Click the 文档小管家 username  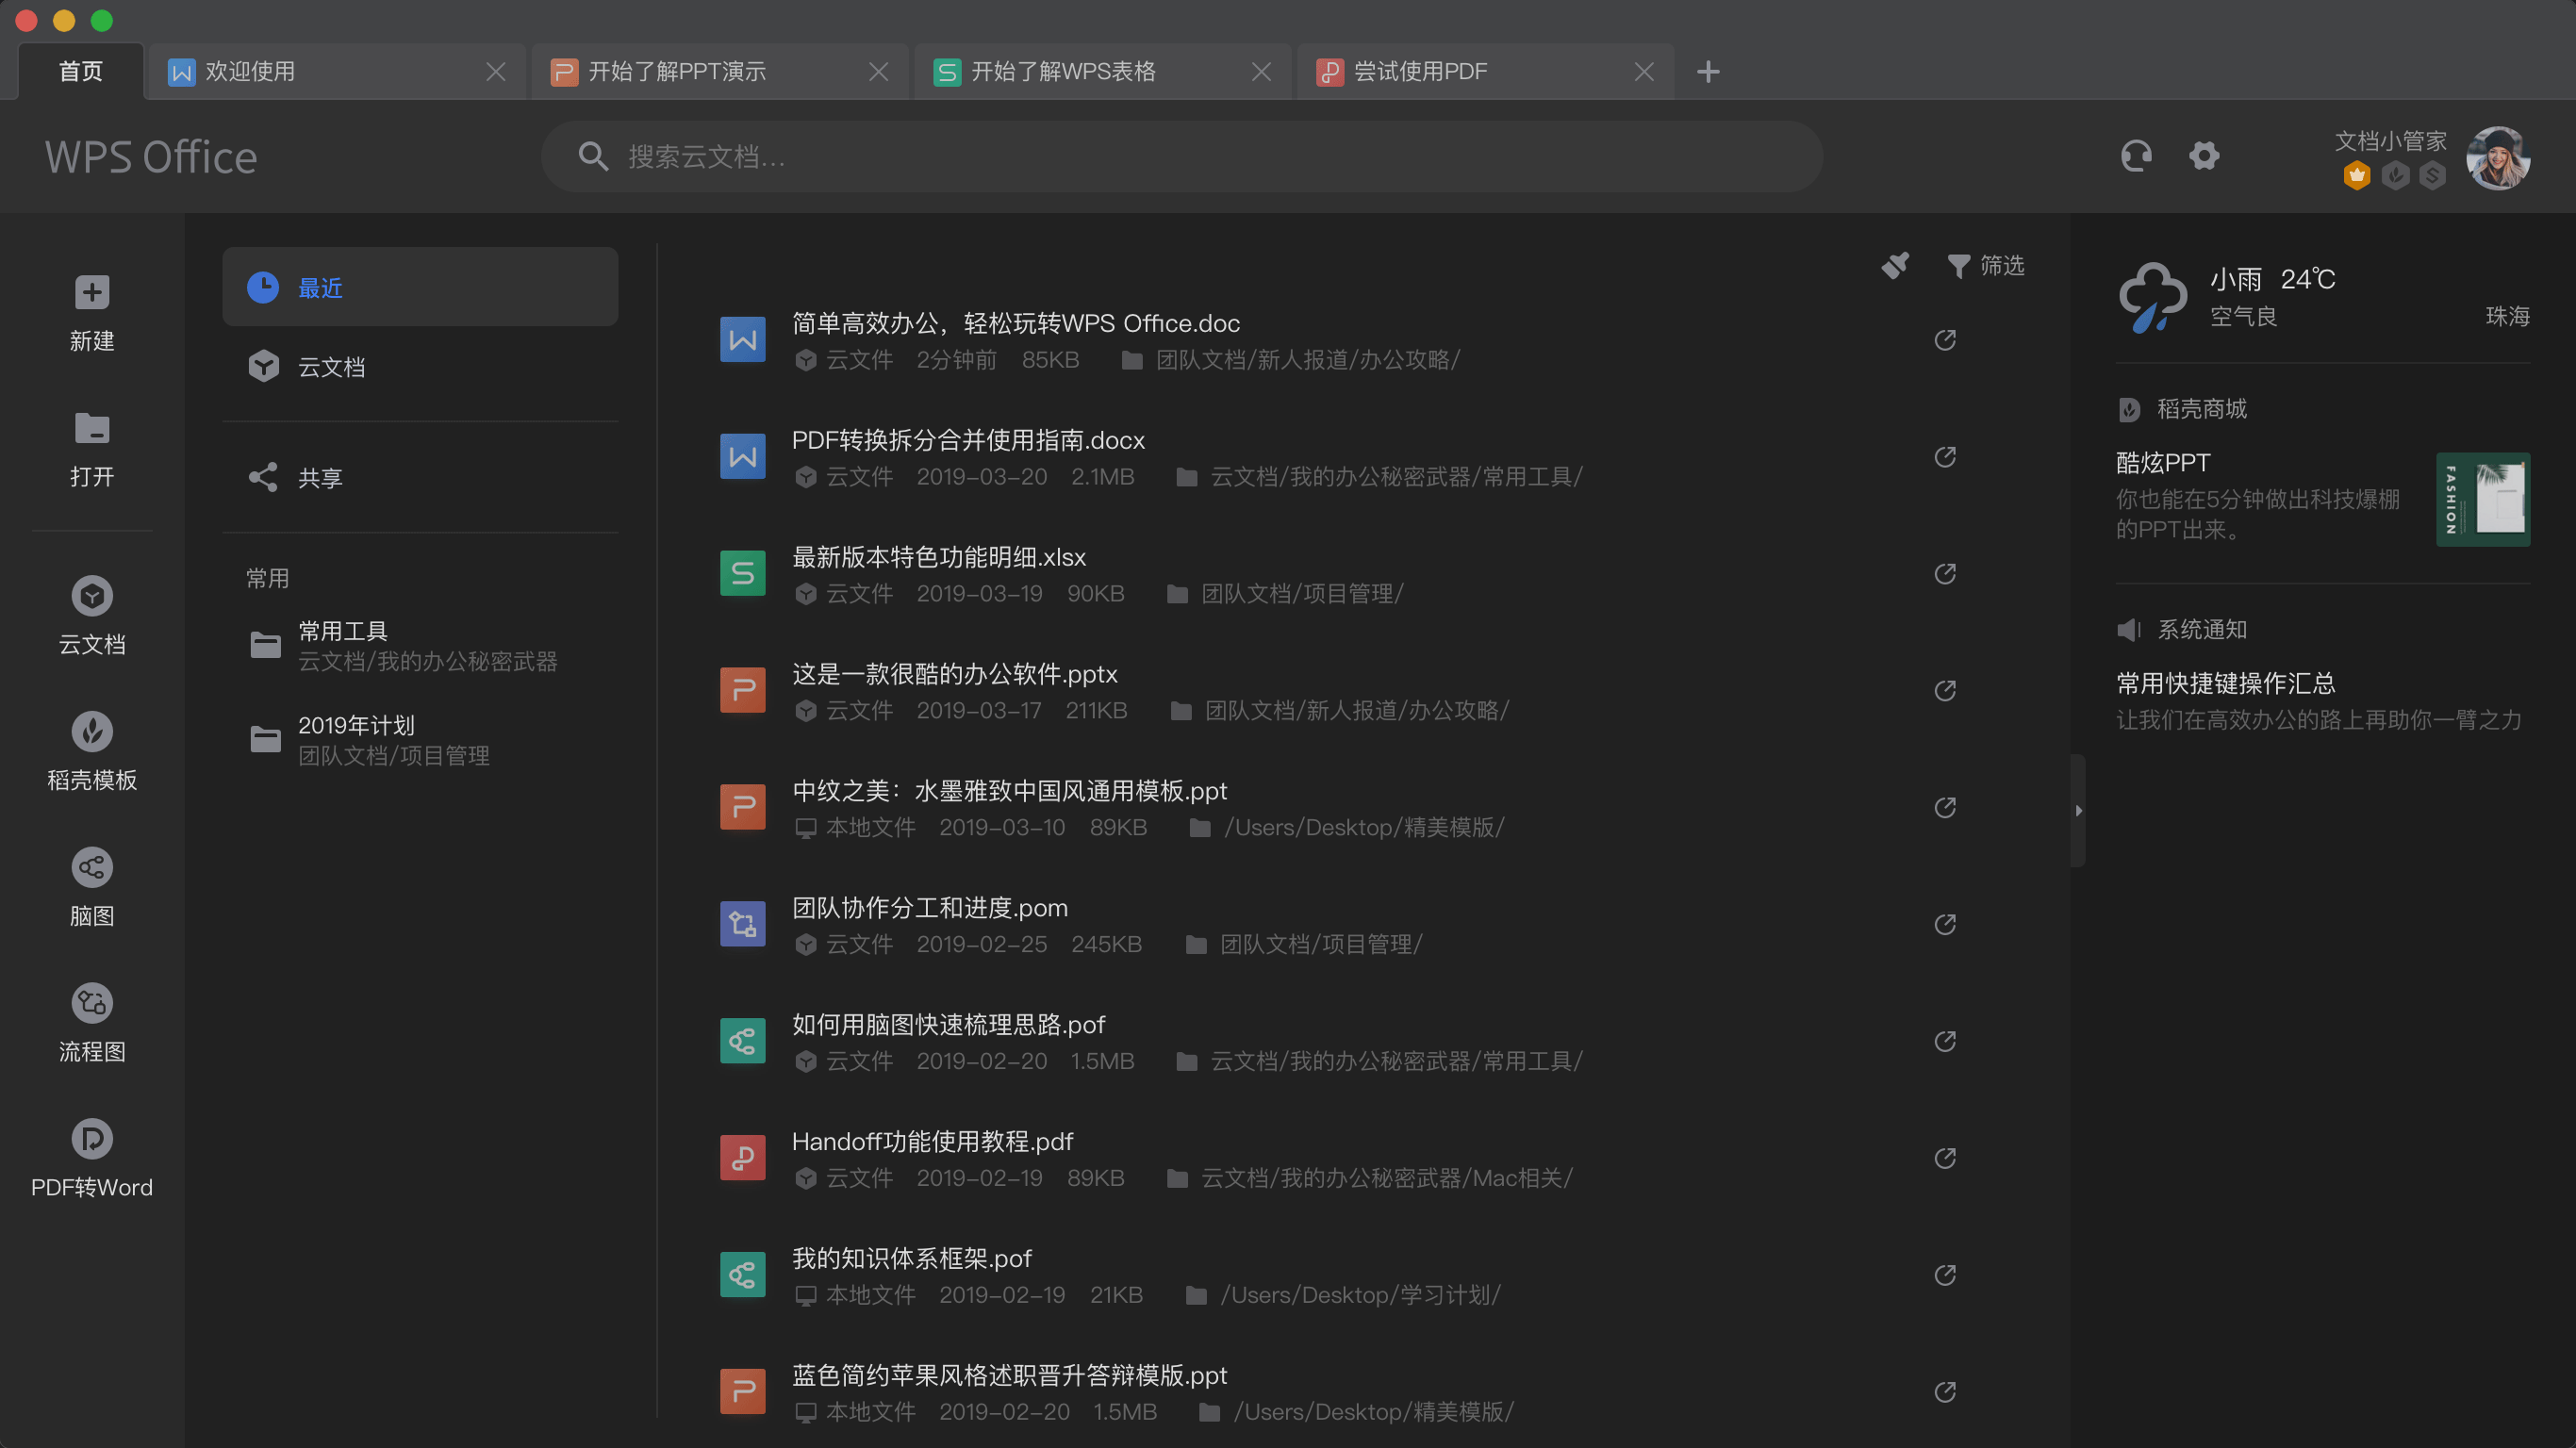[x=2390, y=140]
